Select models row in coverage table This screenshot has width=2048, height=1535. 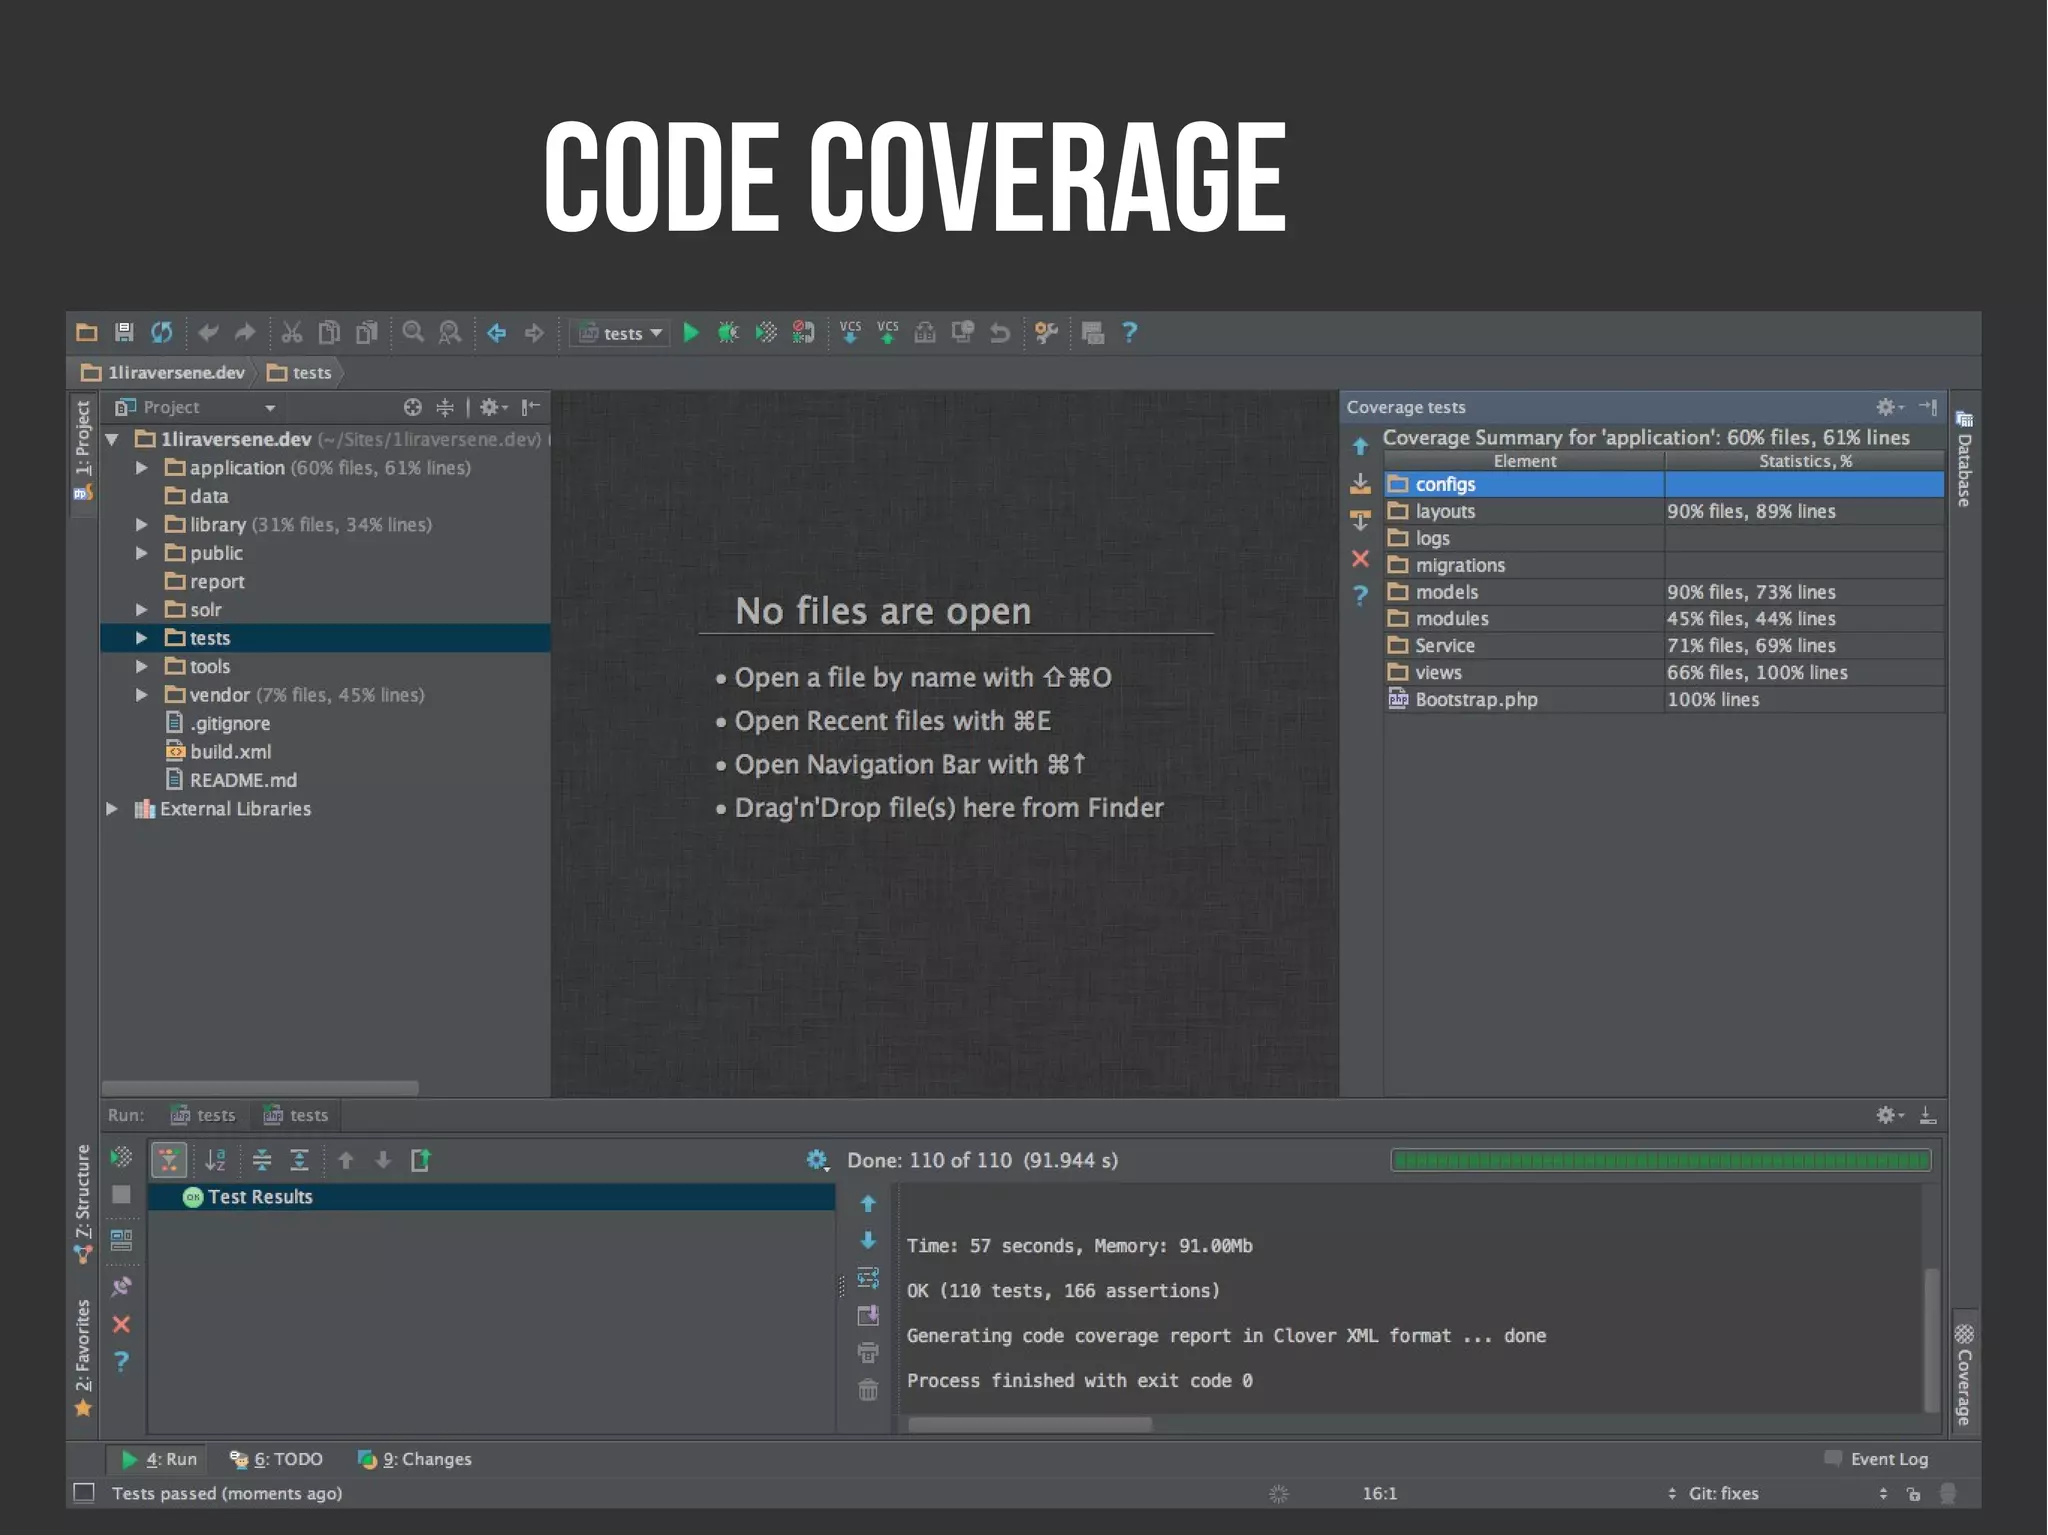(x=1664, y=592)
